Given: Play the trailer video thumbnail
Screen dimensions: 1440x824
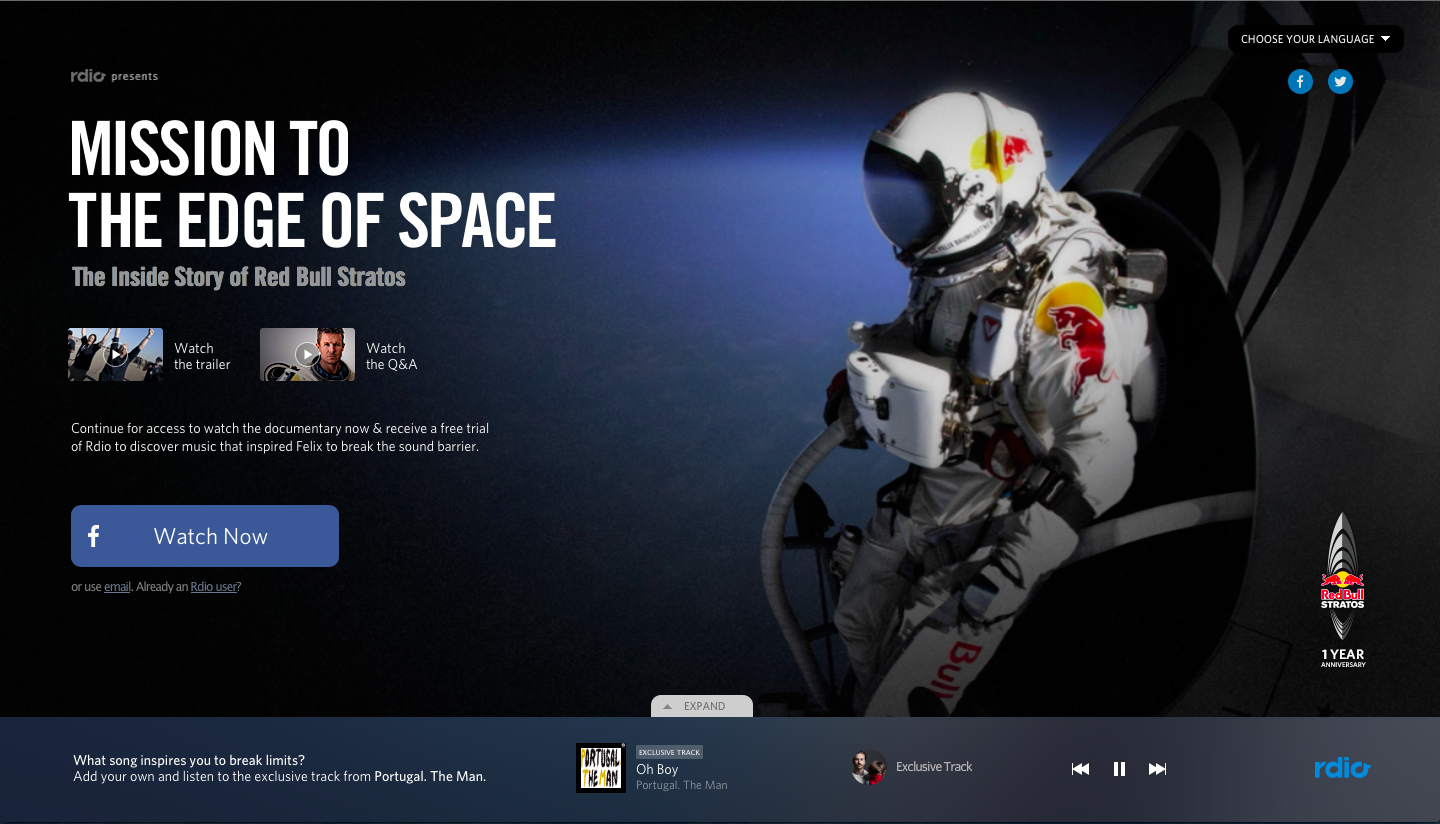Looking at the screenshot, I should coord(116,354).
